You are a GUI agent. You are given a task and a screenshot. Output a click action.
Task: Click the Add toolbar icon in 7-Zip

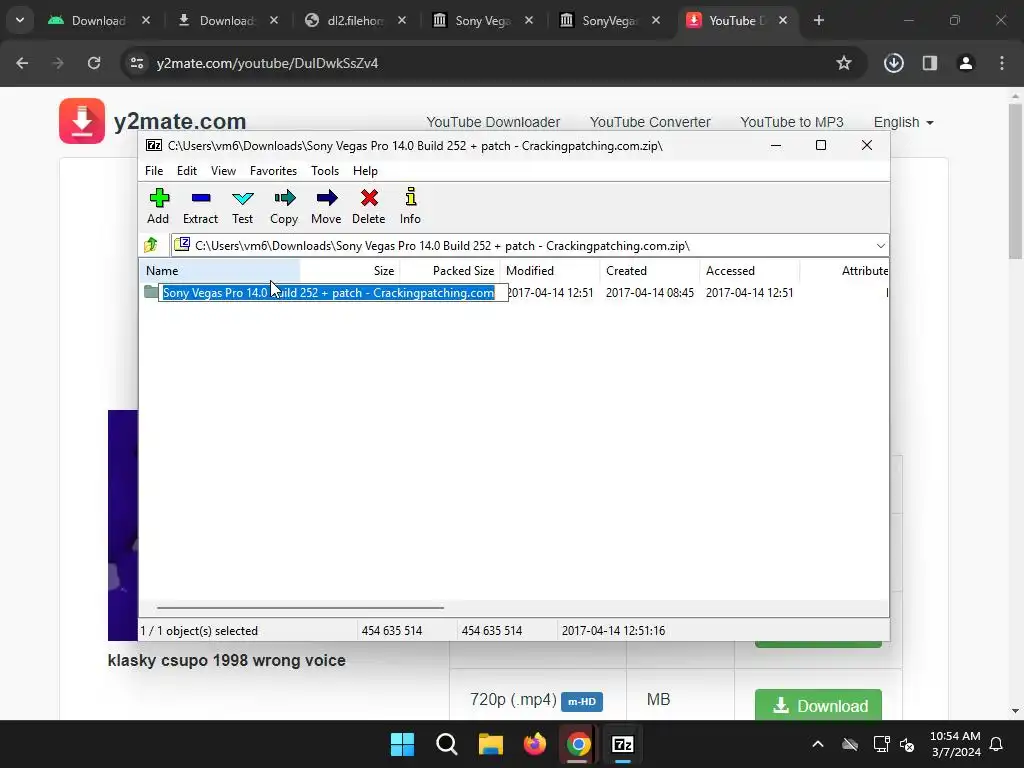tap(158, 206)
